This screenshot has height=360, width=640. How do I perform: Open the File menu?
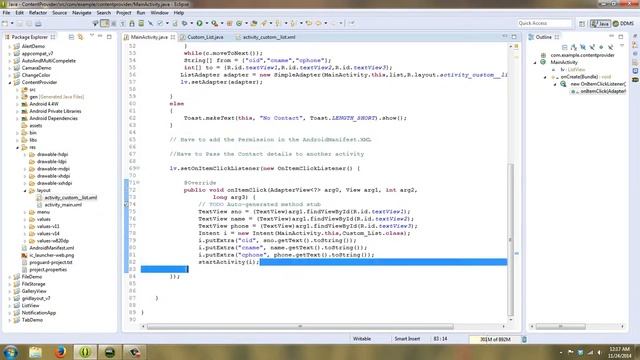coord(7,13)
